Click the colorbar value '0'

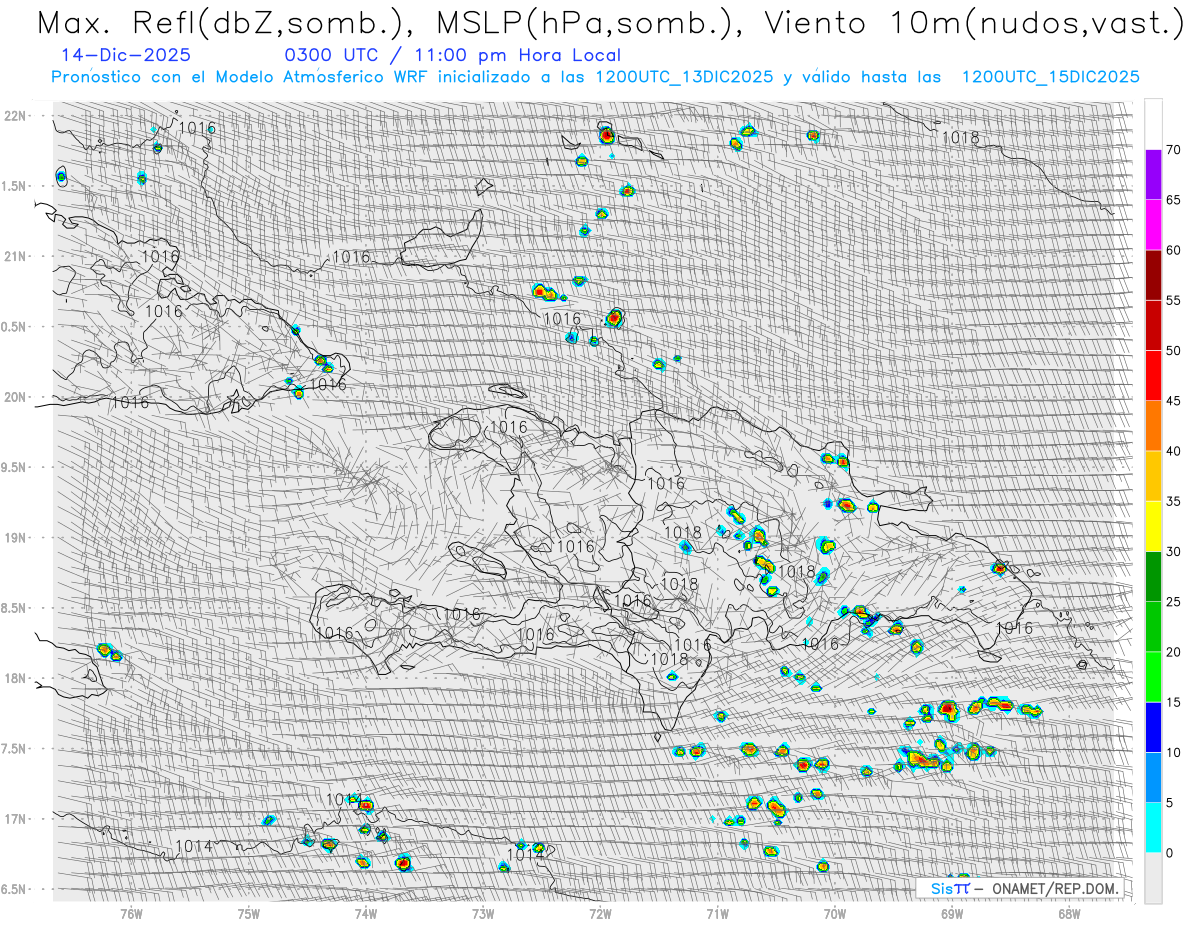pos(1170,853)
